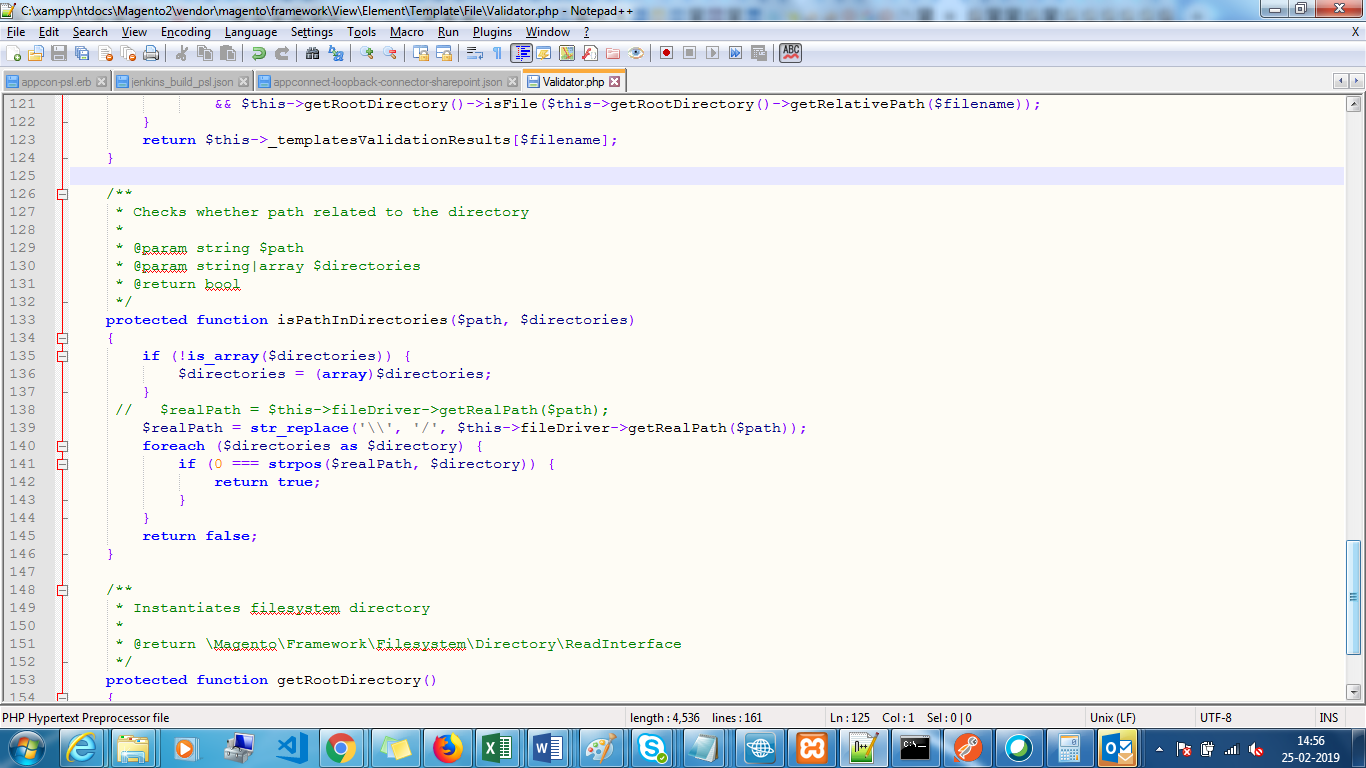The width and height of the screenshot is (1366, 768).
Task: Start macro recording with the red record icon
Action: pos(666,53)
